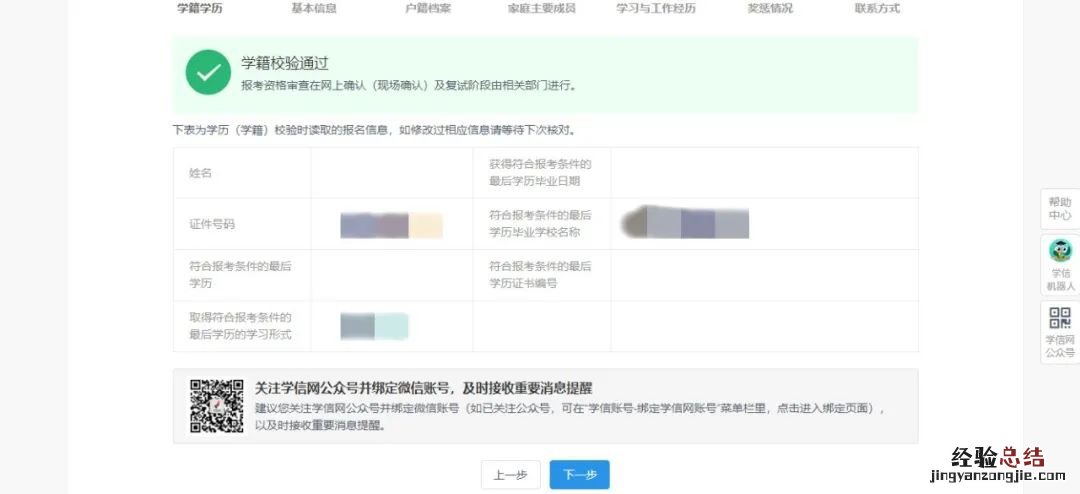This screenshot has width=1080, height=494.
Task: Click the large QR code in the banner
Action: click(217, 406)
